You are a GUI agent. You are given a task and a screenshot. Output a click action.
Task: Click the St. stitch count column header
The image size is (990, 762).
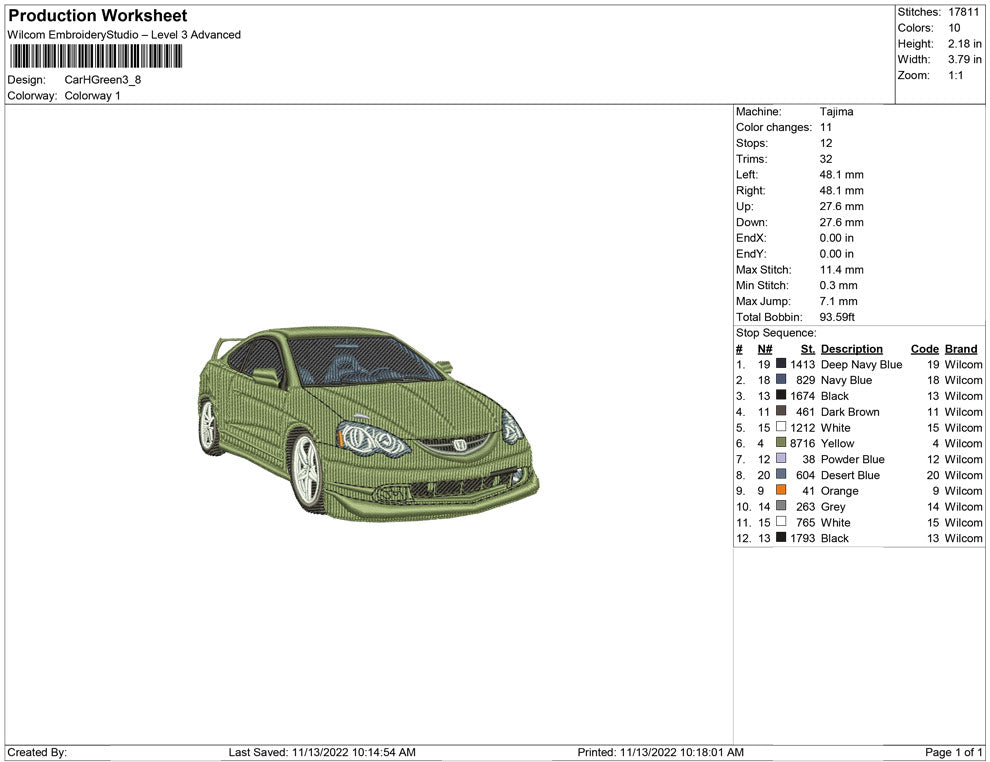807,349
